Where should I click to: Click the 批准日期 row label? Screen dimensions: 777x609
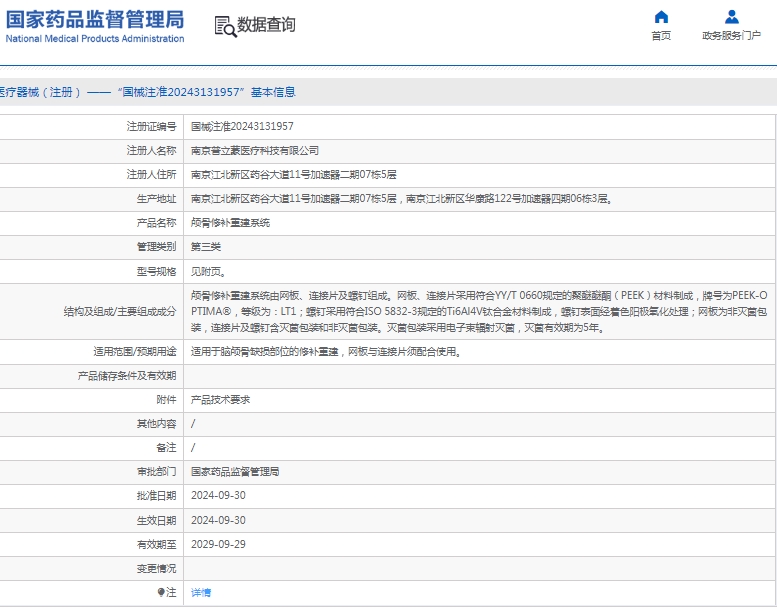(x=156, y=496)
